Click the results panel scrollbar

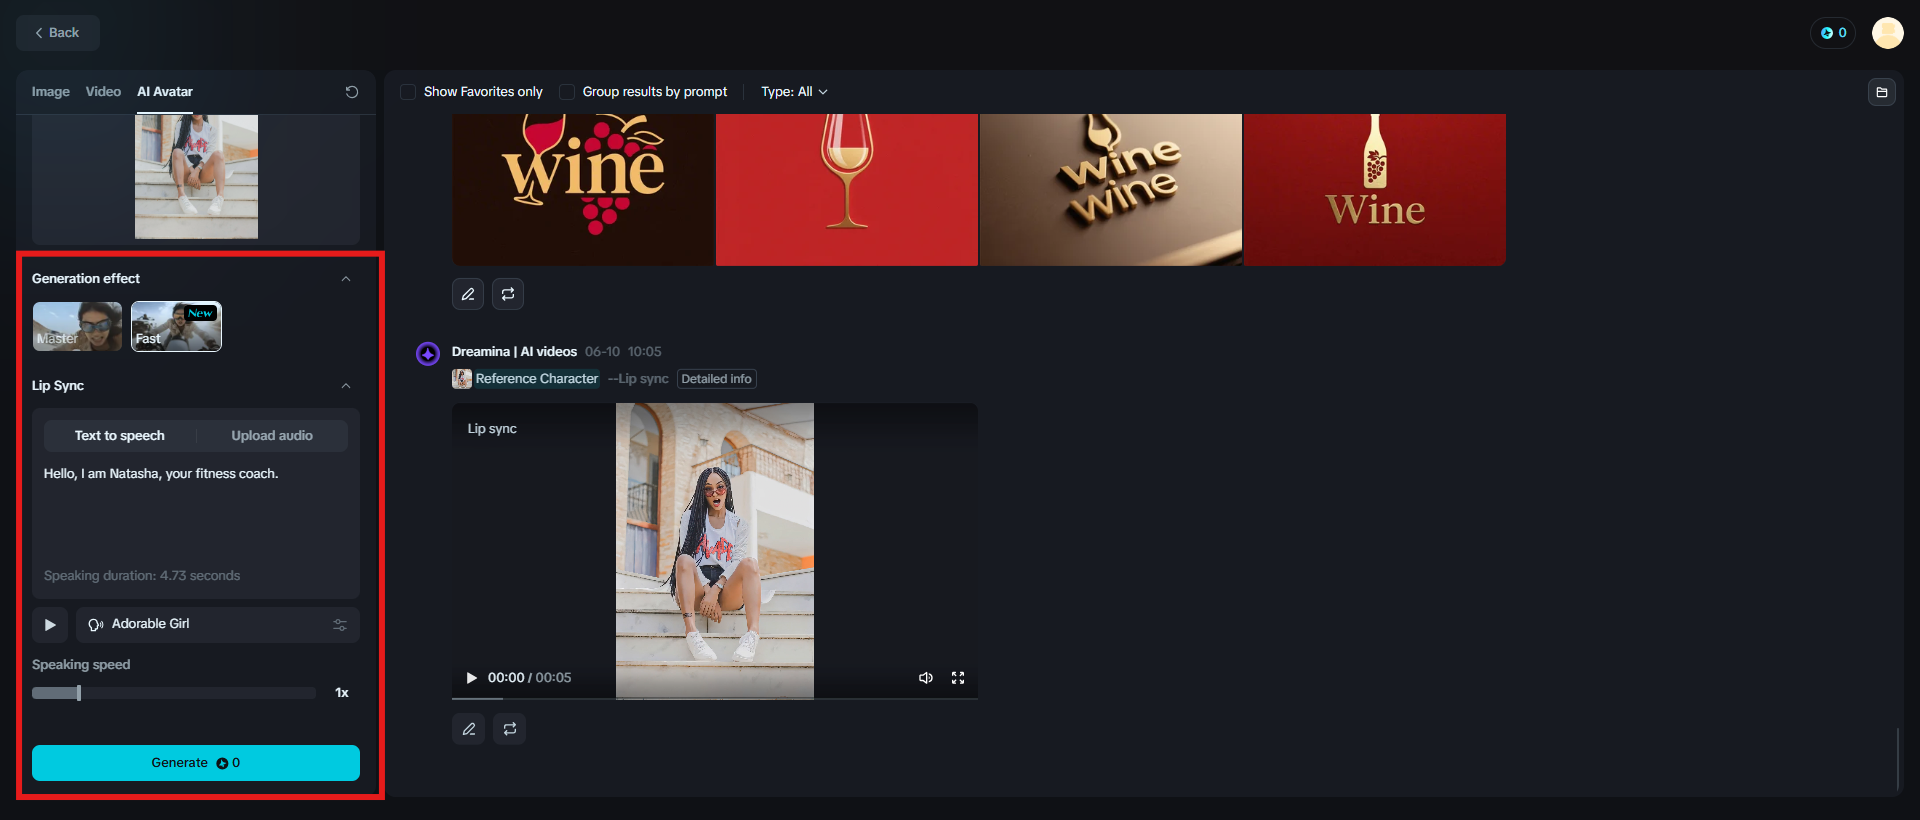[1898, 760]
